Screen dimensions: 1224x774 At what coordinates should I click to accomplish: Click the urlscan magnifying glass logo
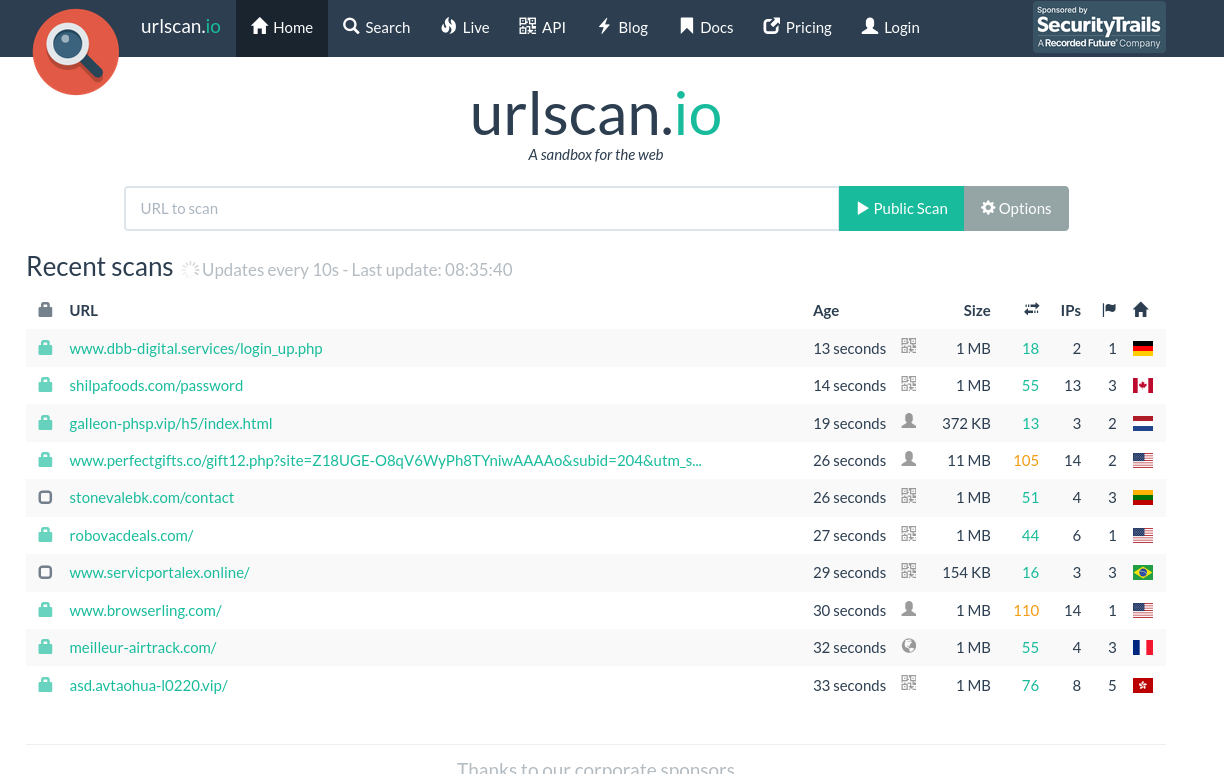(76, 52)
